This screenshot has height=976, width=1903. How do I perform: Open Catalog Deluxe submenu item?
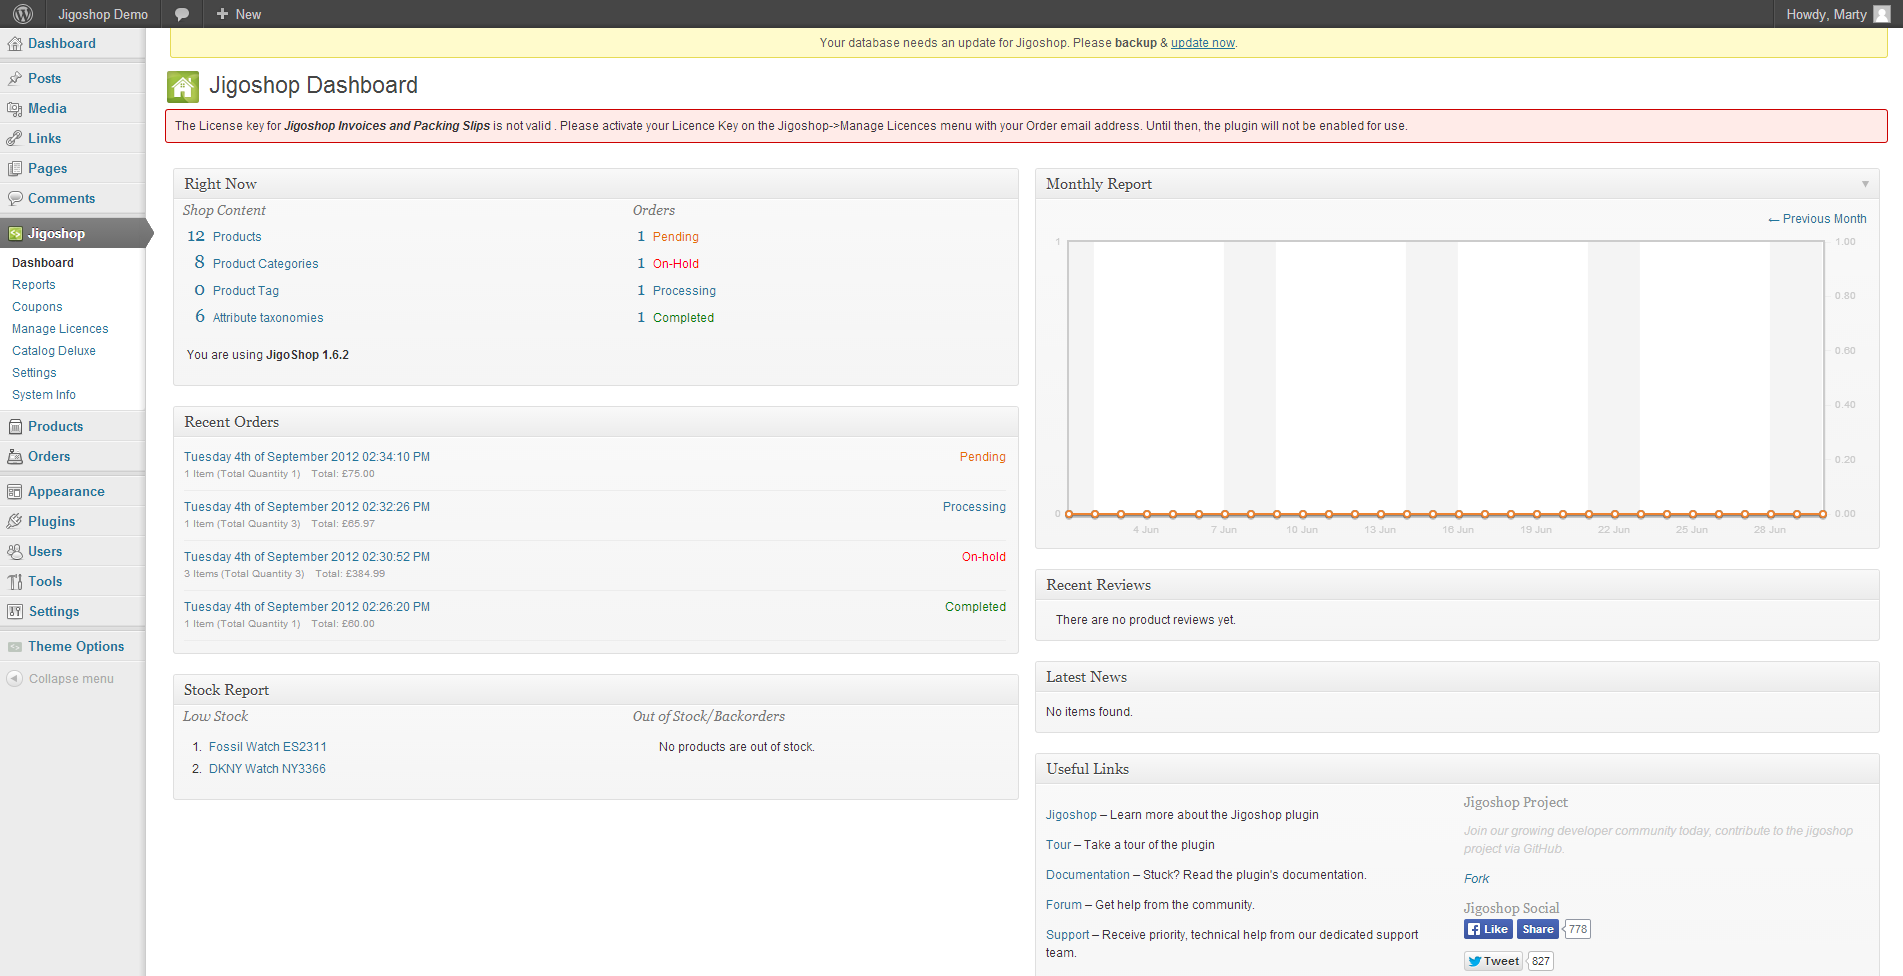[54, 351]
